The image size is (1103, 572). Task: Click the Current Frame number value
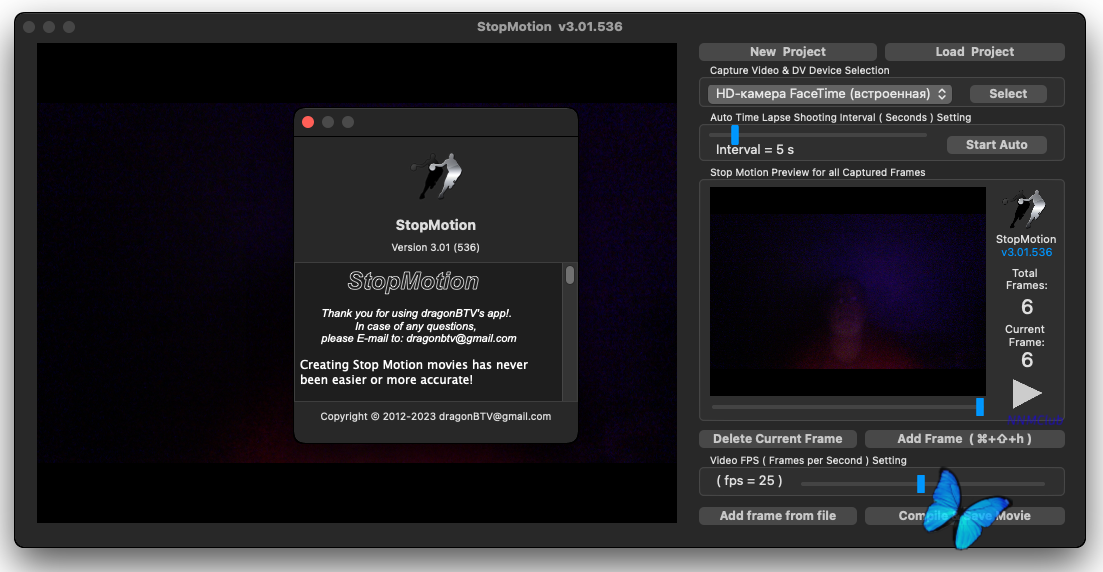pos(1027,360)
